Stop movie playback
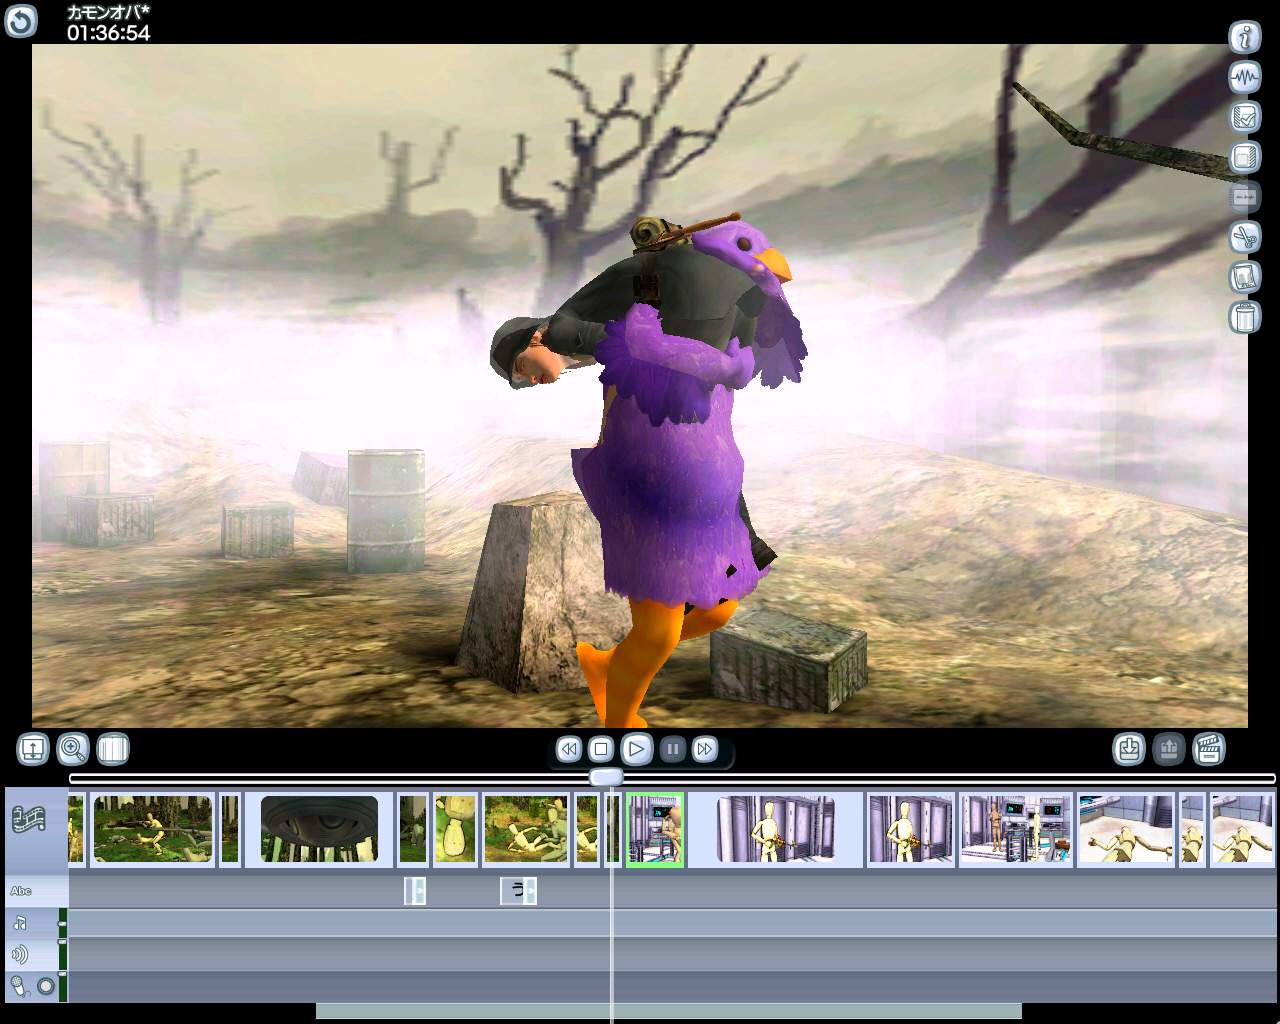This screenshot has height=1024, width=1280. [x=601, y=749]
